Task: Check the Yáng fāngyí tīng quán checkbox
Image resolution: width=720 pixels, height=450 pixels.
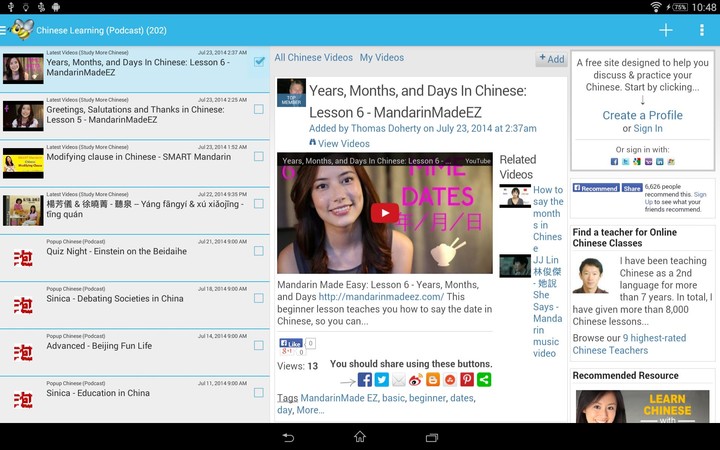Action: pos(259,203)
